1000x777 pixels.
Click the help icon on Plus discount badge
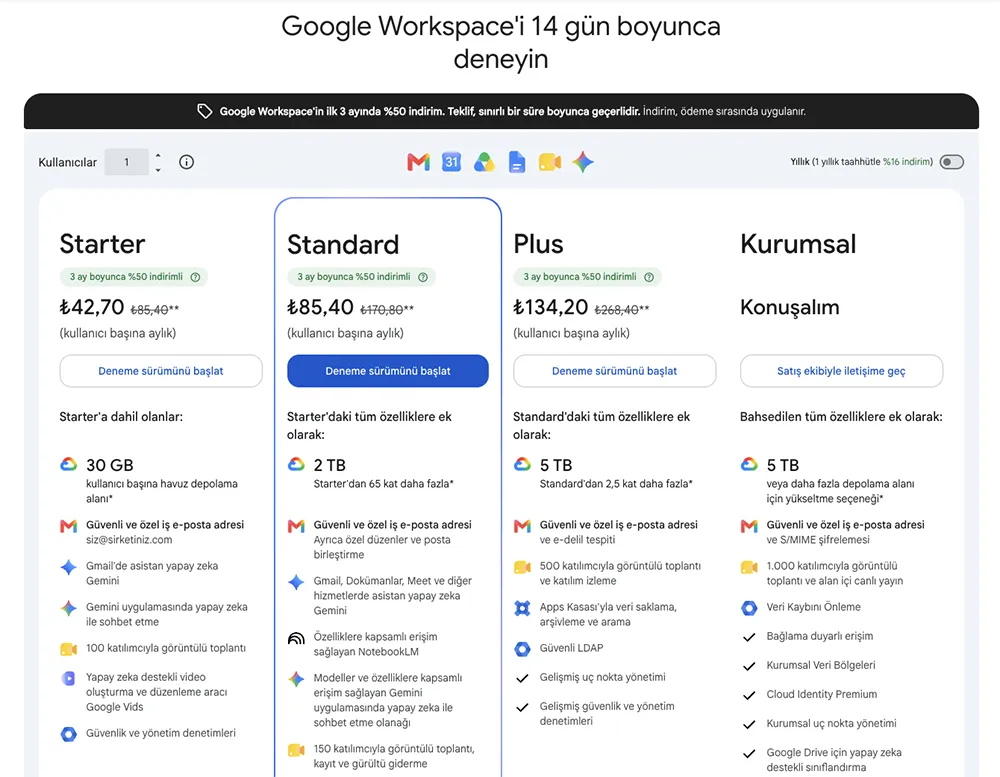pos(649,277)
